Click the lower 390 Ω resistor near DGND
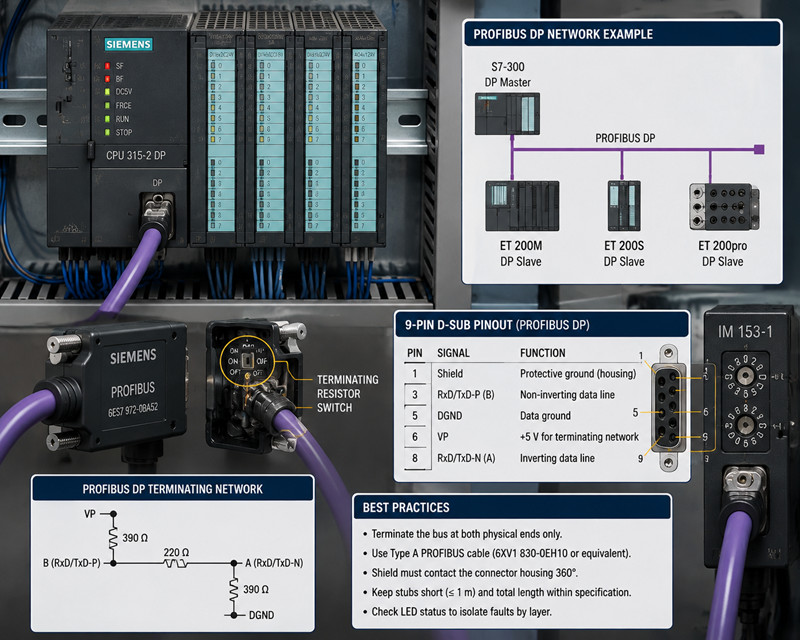The height and width of the screenshot is (640, 800). click(x=234, y=589)
